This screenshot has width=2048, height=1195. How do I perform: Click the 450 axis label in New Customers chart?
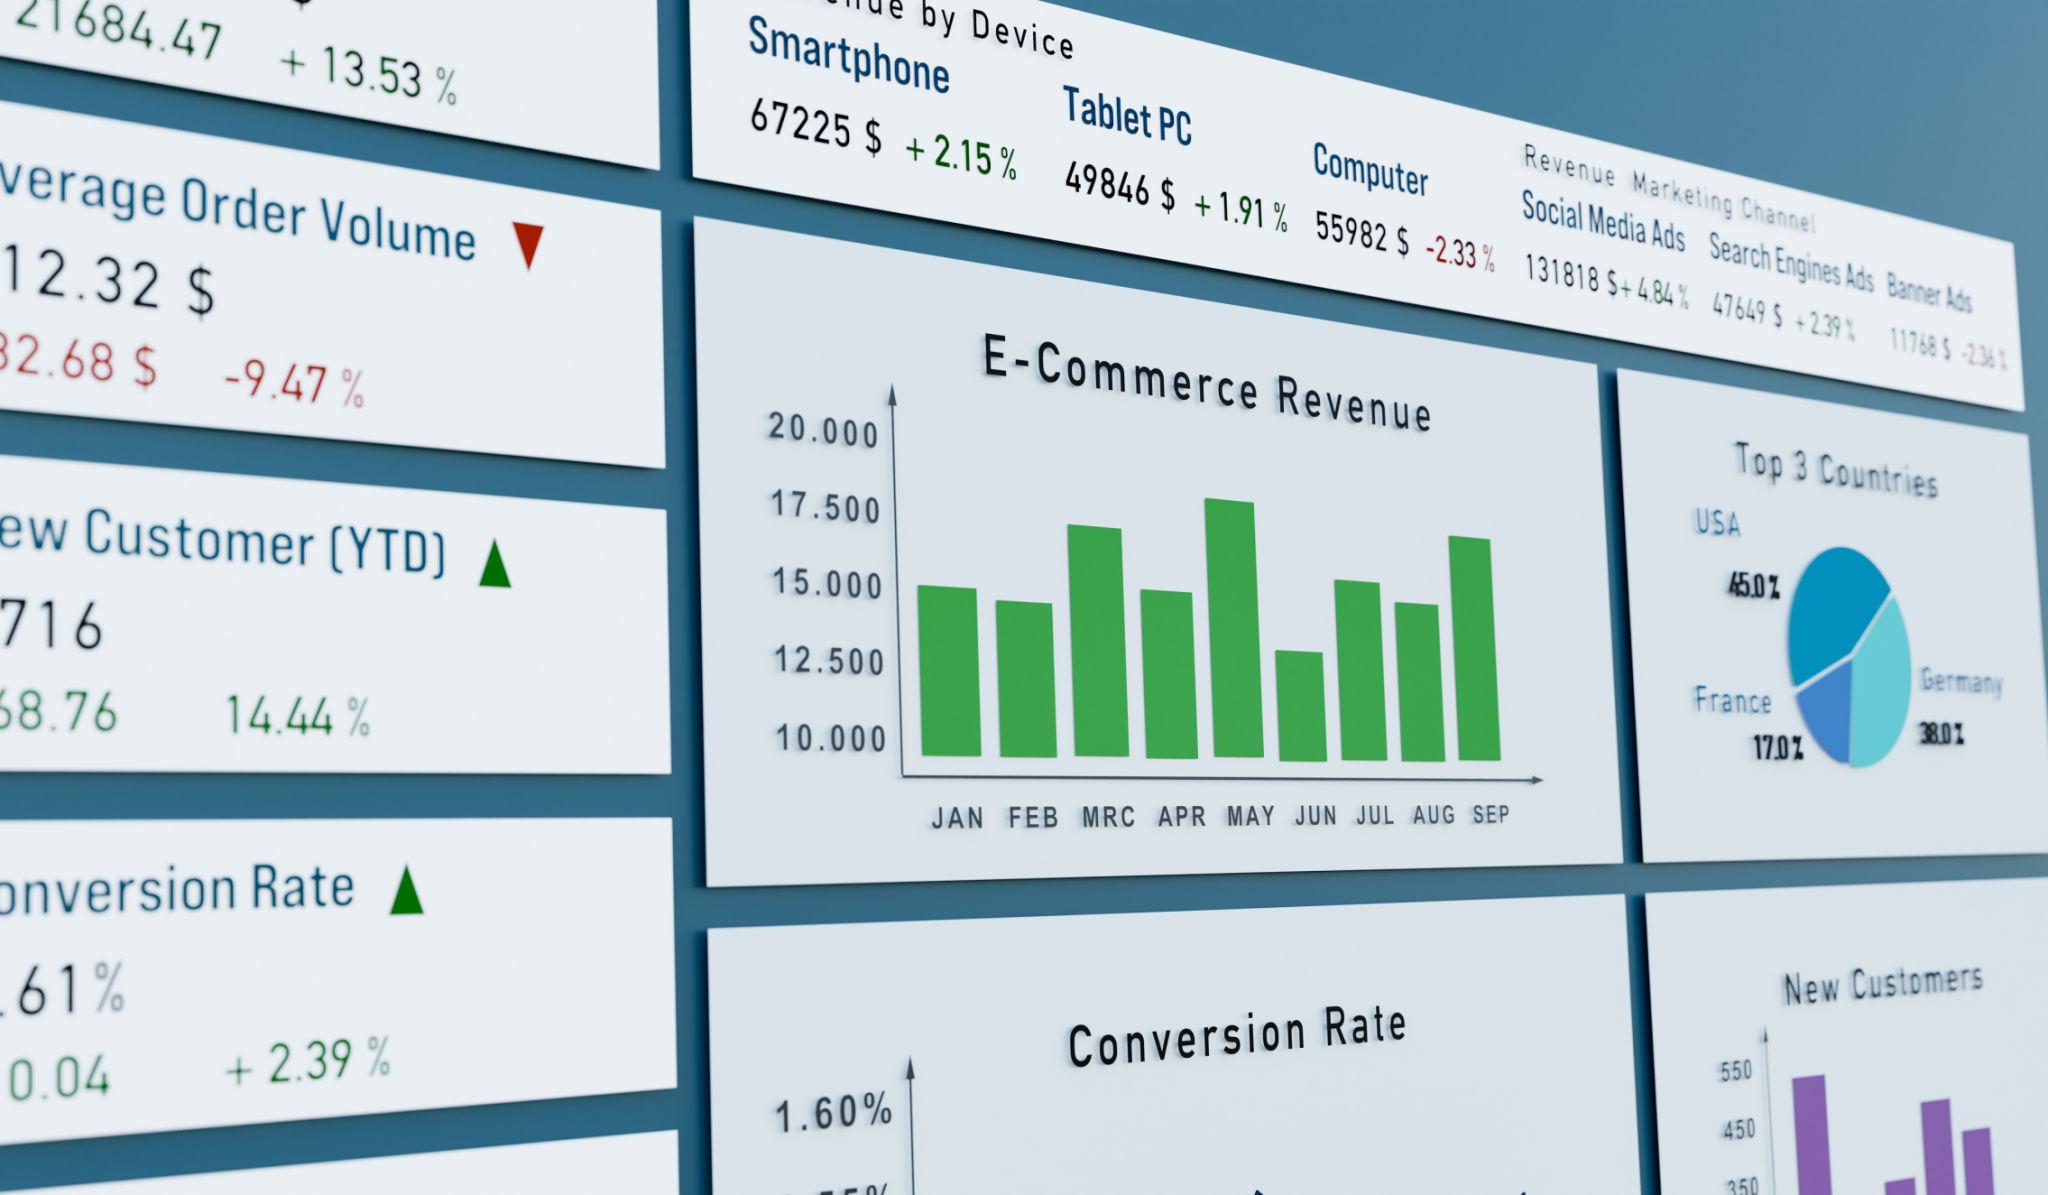(x=1738, y=1130)
